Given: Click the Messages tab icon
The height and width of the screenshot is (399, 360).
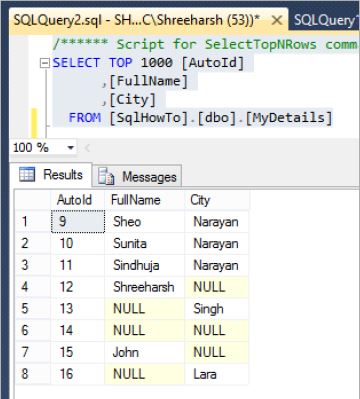Looking at the screenshot, I should point(106,176).
